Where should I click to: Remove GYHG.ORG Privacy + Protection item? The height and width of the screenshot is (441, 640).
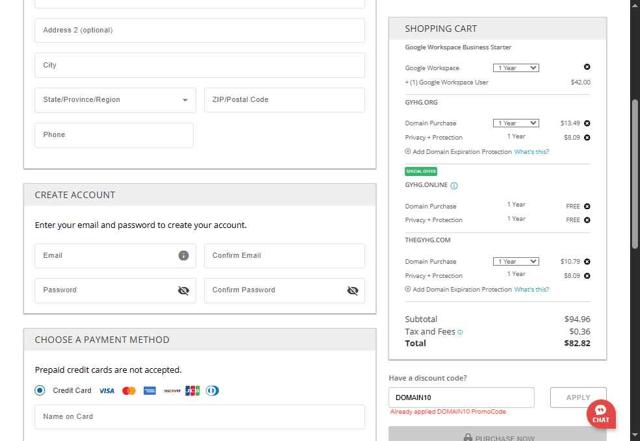(x=587, y=138)
